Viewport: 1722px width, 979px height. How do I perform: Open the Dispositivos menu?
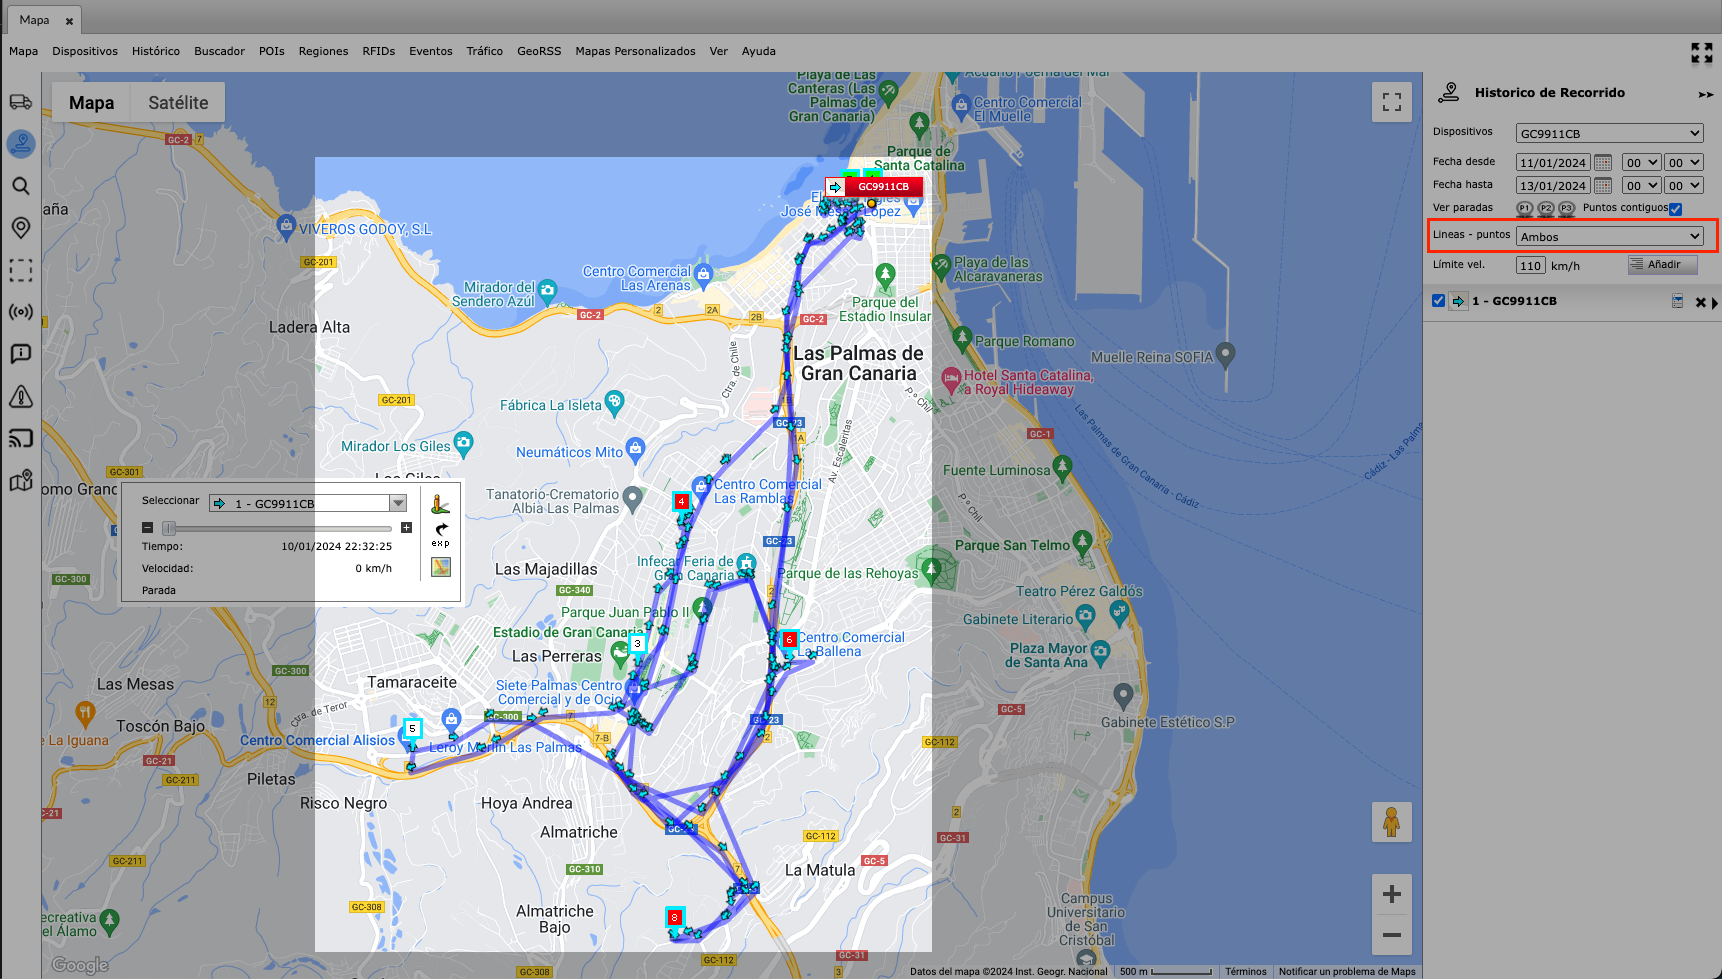[85, 51]
